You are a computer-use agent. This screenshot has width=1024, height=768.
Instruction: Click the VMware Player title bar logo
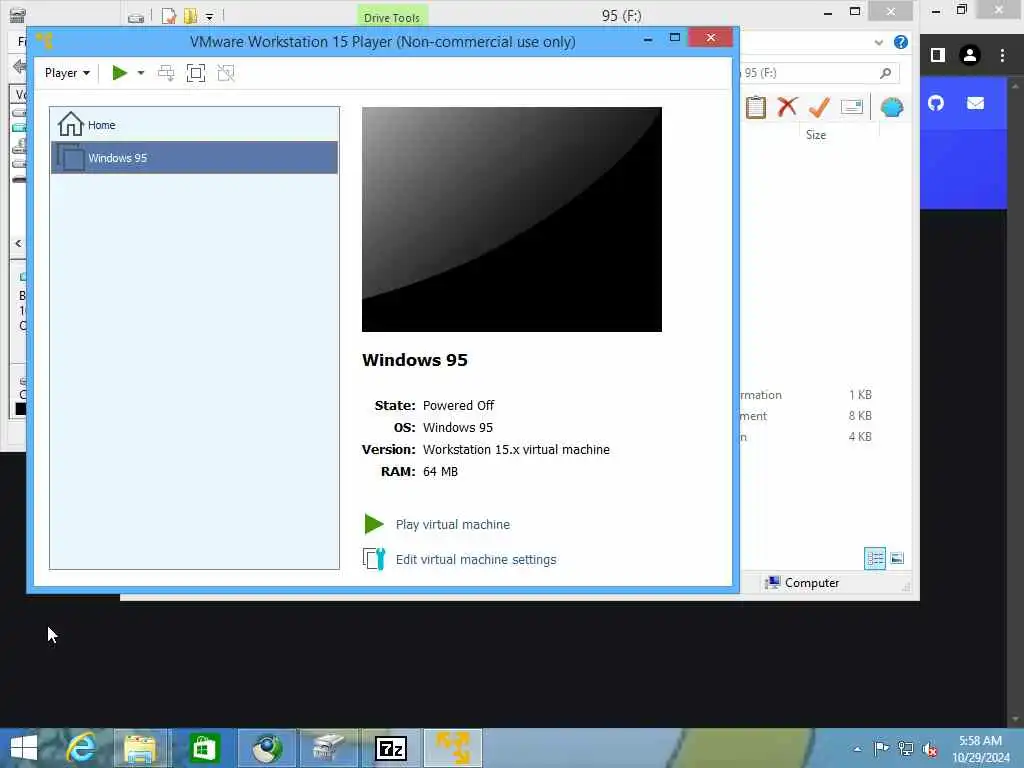[44, 41]
